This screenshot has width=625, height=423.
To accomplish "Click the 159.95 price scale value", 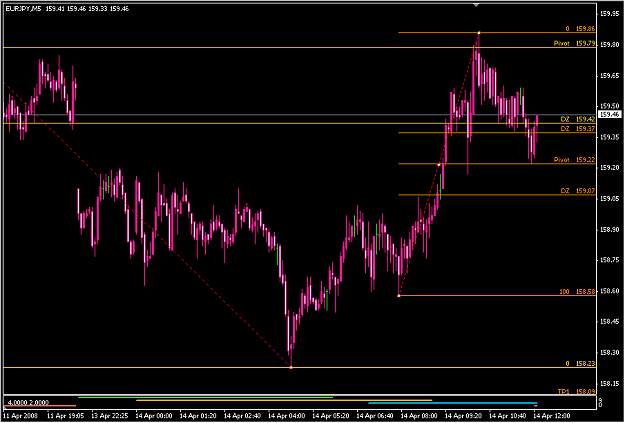I will (x=609, y=14).
